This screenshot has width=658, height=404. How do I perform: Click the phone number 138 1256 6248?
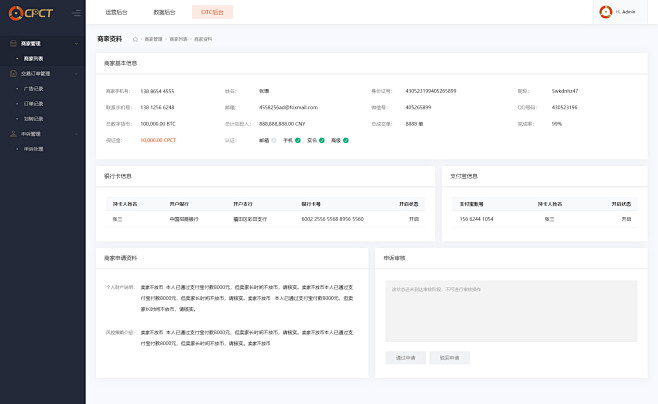[157, 107]
